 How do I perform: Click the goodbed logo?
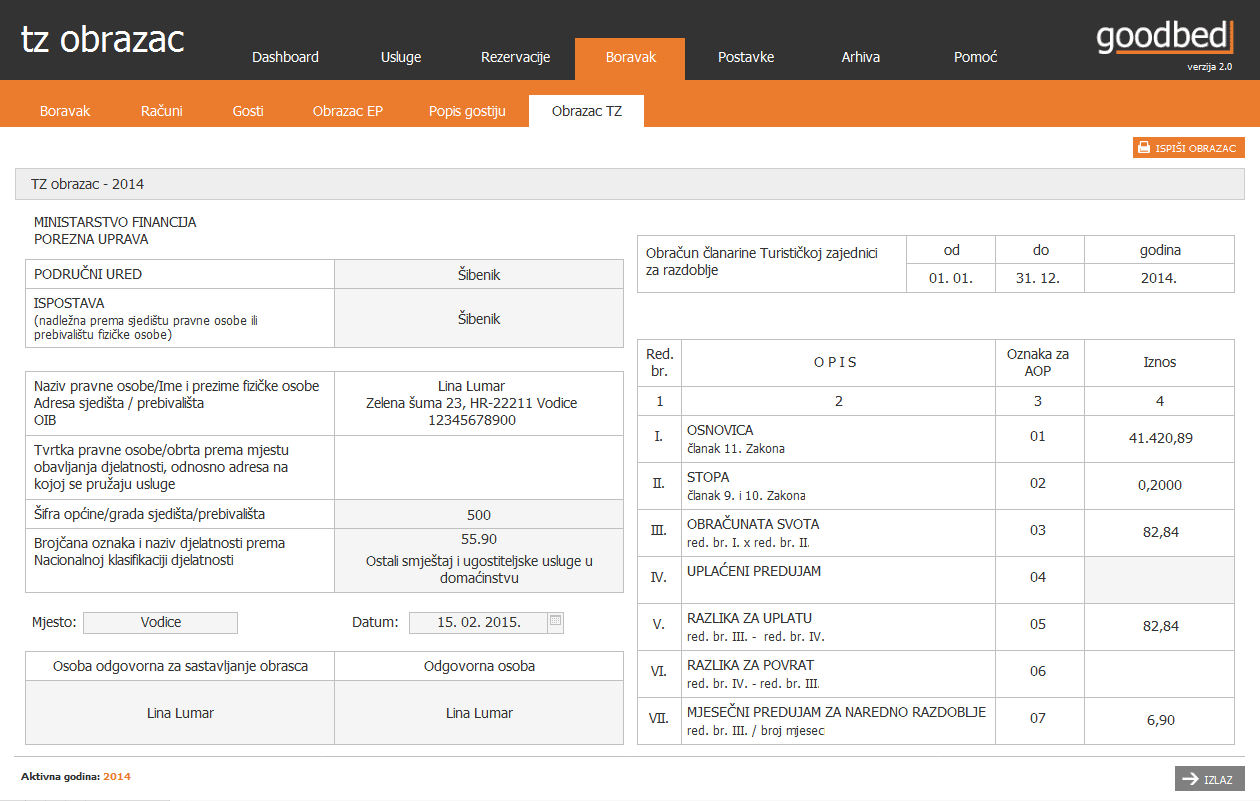click(1165, 38)
